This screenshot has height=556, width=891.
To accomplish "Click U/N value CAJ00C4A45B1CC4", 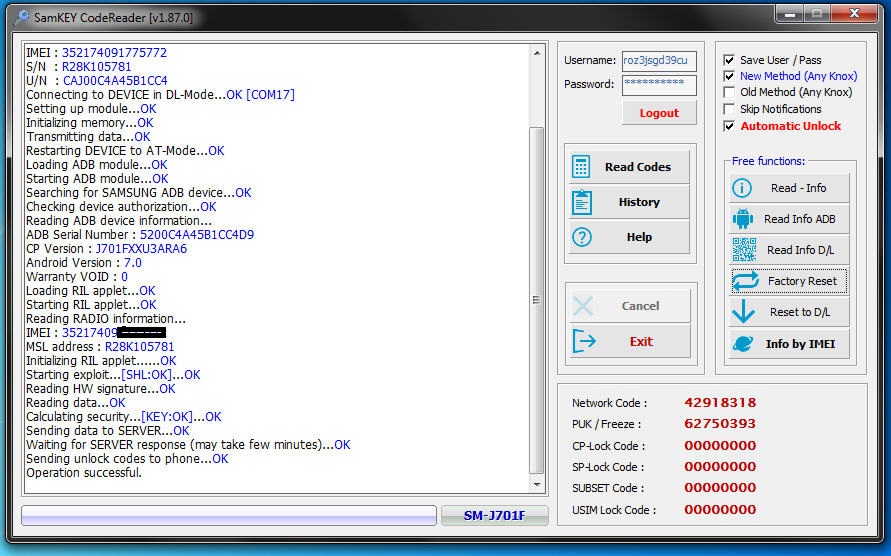I will tap(115, 81).
